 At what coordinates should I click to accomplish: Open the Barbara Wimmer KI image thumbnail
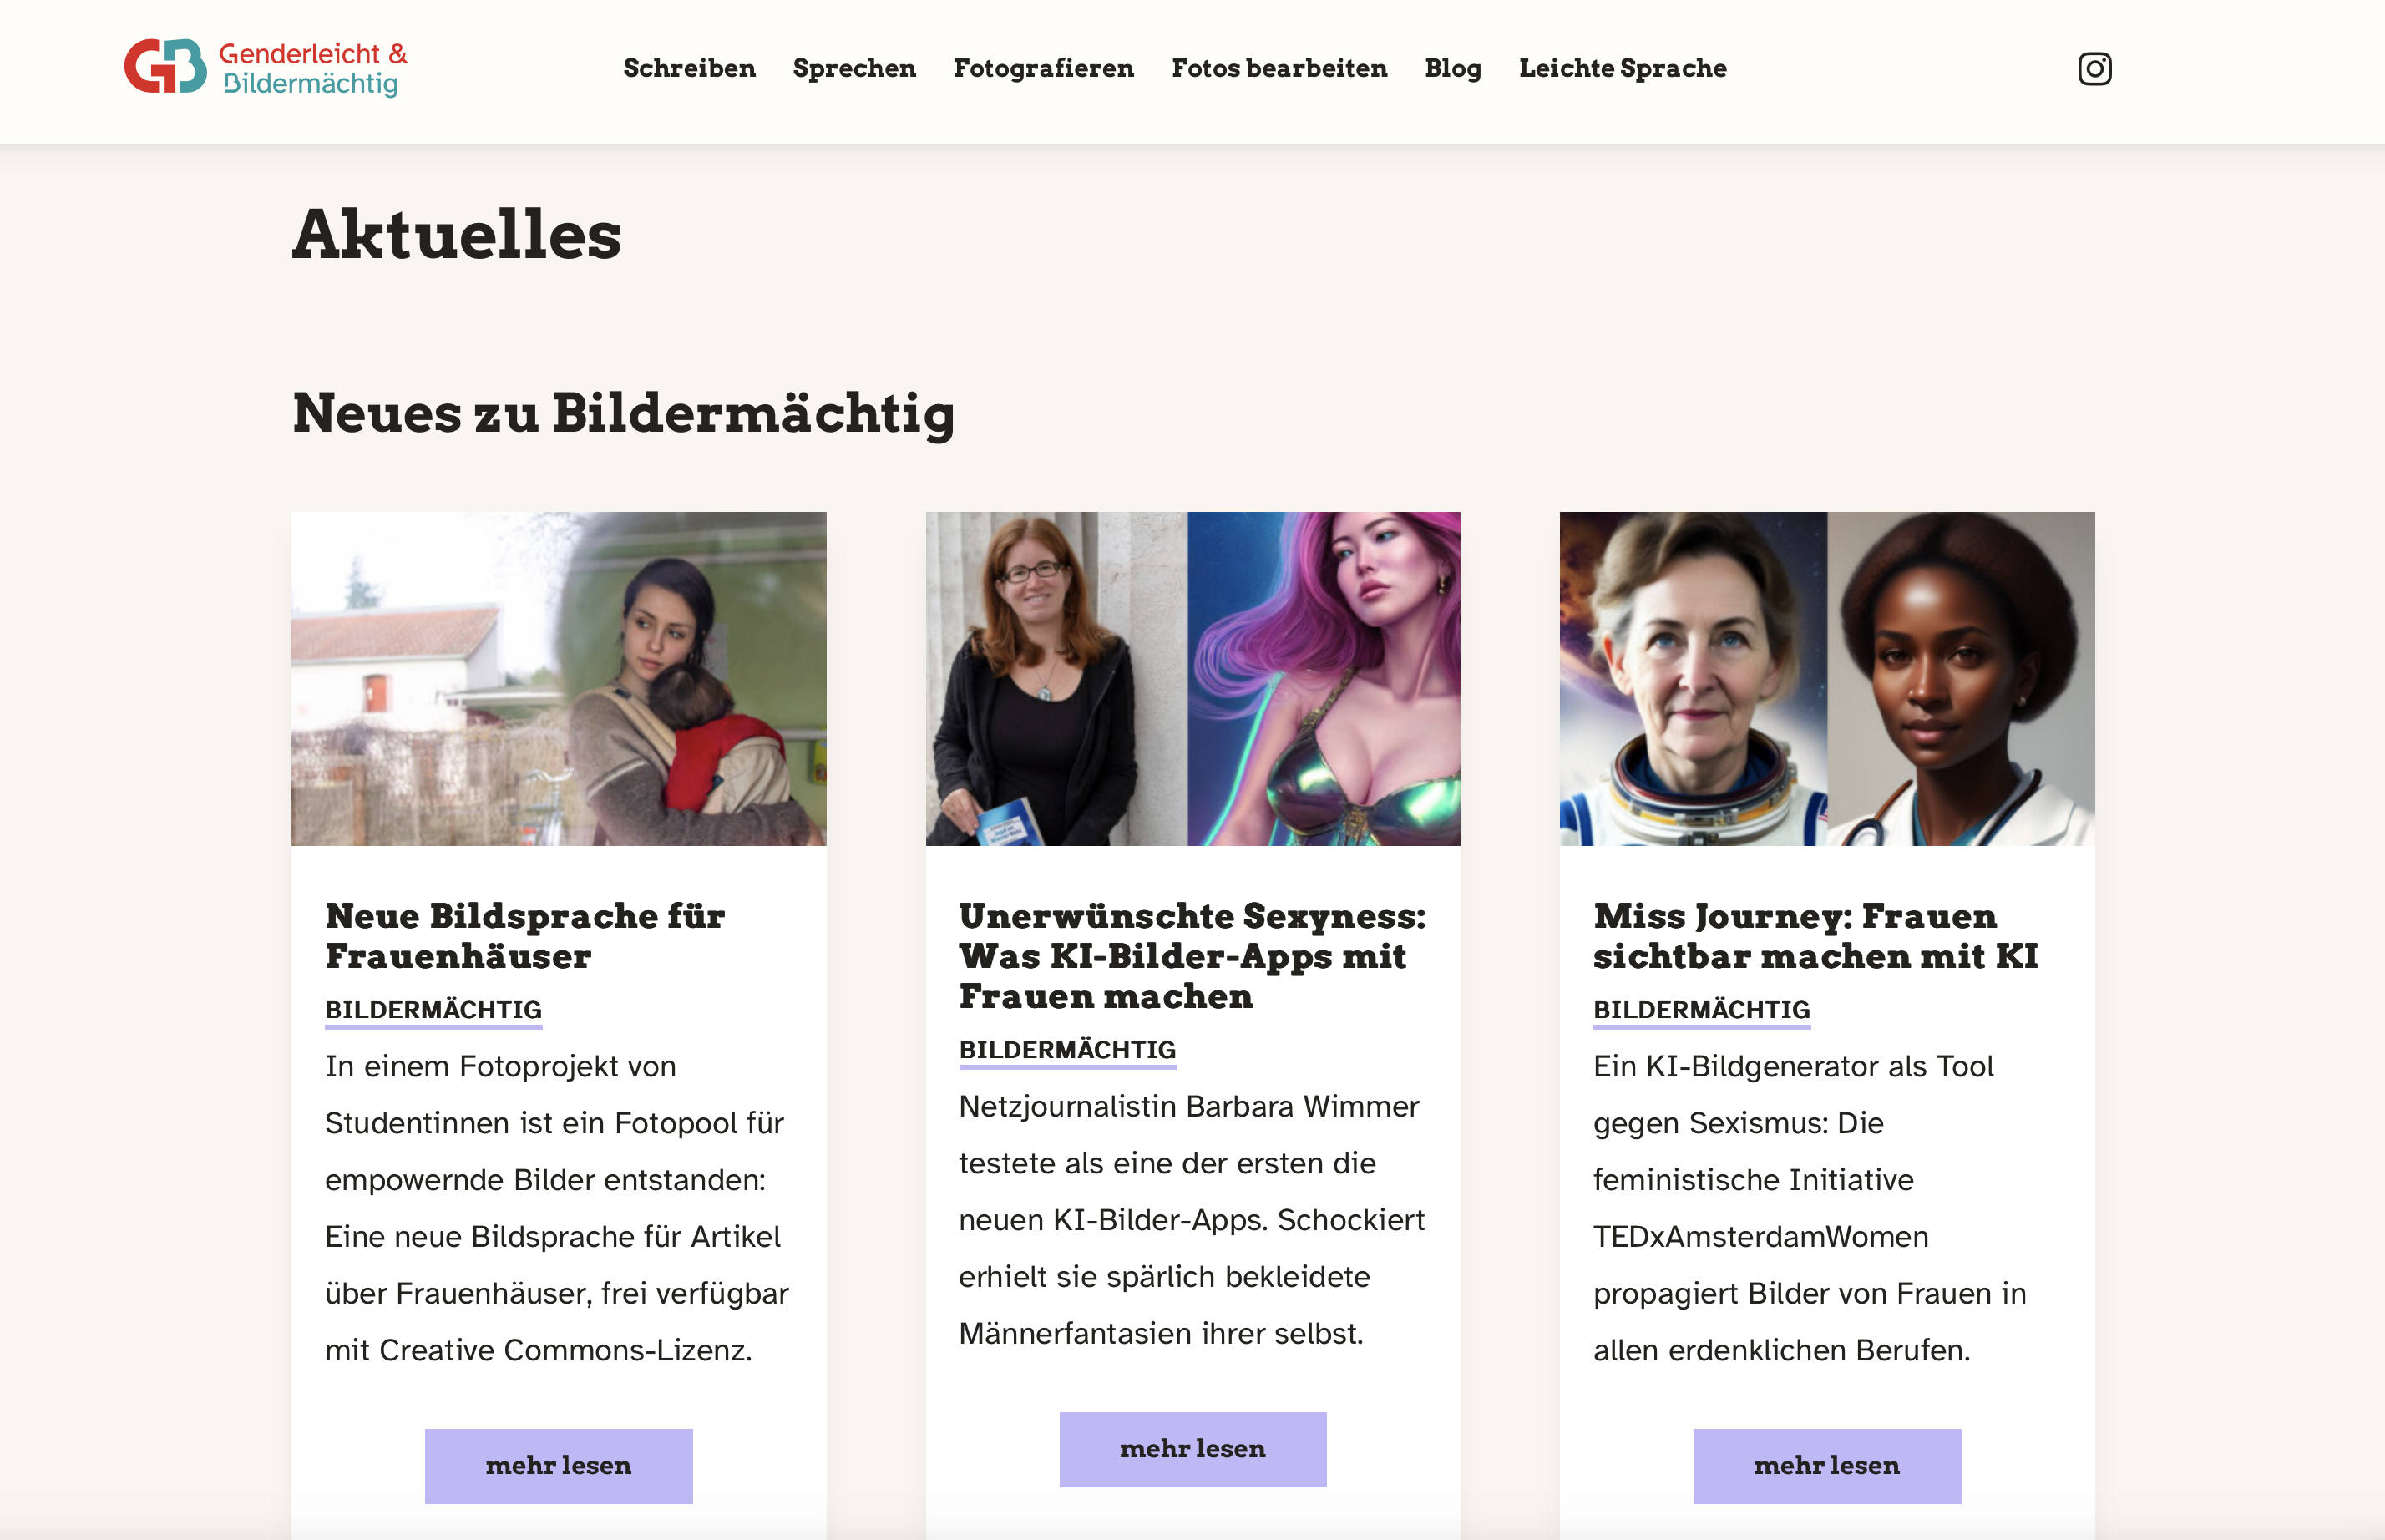[x=1192, y=678]
